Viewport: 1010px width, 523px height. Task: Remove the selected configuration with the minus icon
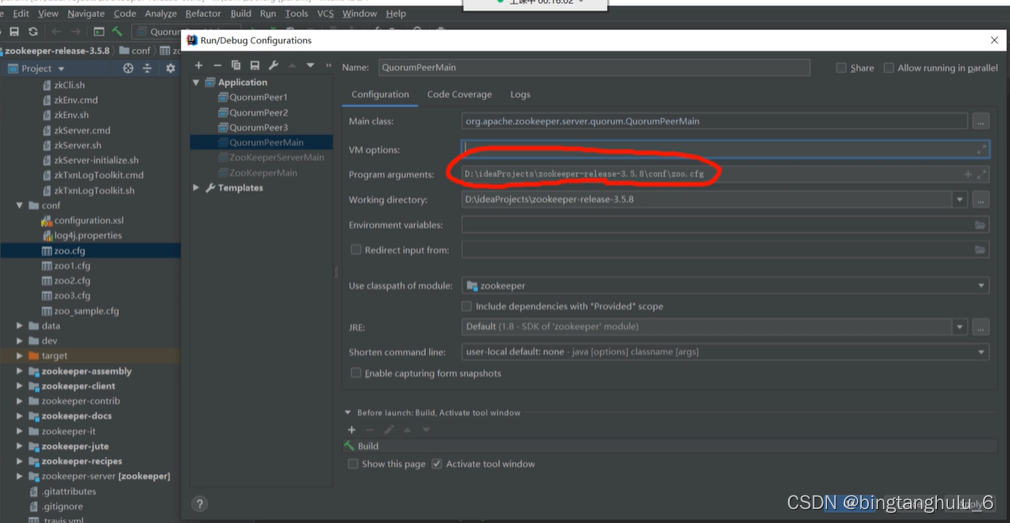[217, 66]
